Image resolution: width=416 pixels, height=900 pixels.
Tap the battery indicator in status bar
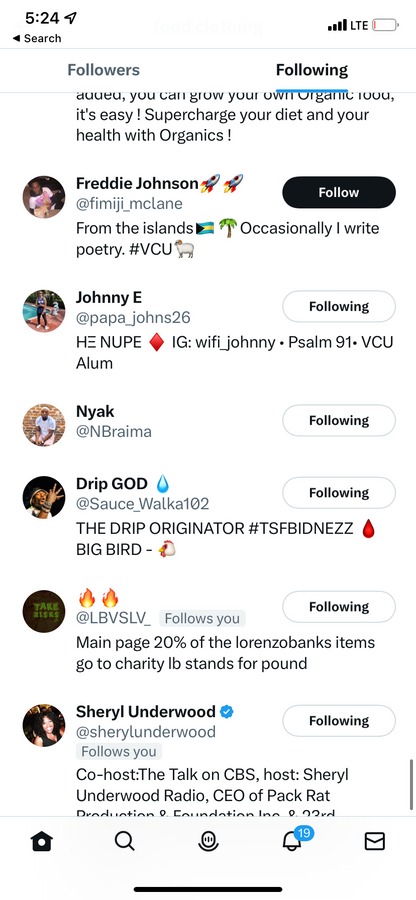tap(385, 25)
